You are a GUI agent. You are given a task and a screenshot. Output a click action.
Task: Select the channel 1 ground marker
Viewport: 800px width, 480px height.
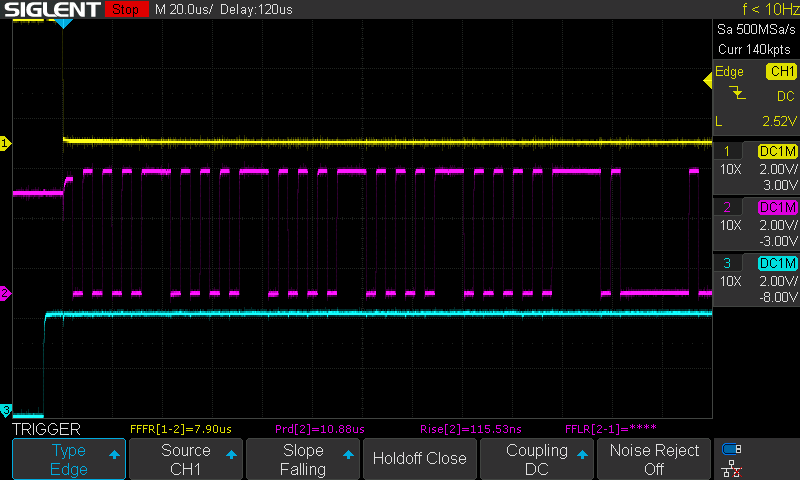[x=5, y=143]
